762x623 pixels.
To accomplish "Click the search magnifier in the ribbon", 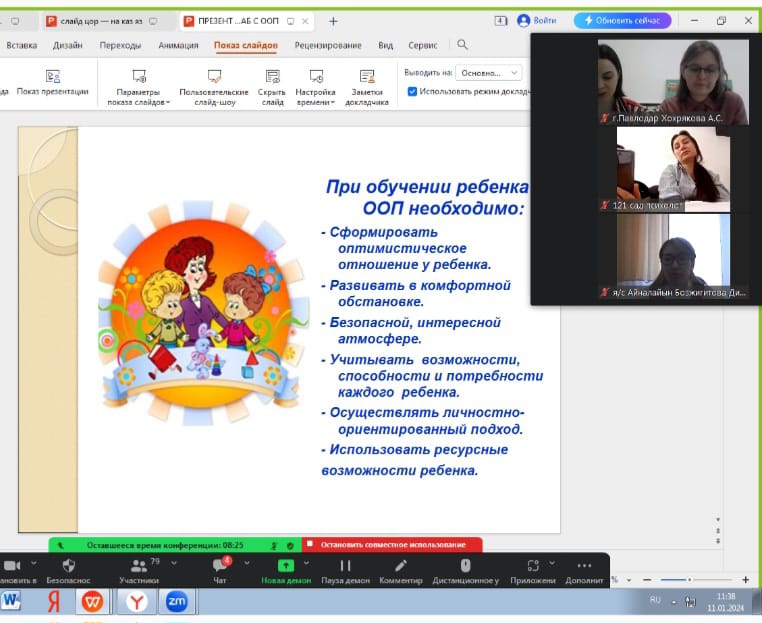I will (x=462, y=45).
